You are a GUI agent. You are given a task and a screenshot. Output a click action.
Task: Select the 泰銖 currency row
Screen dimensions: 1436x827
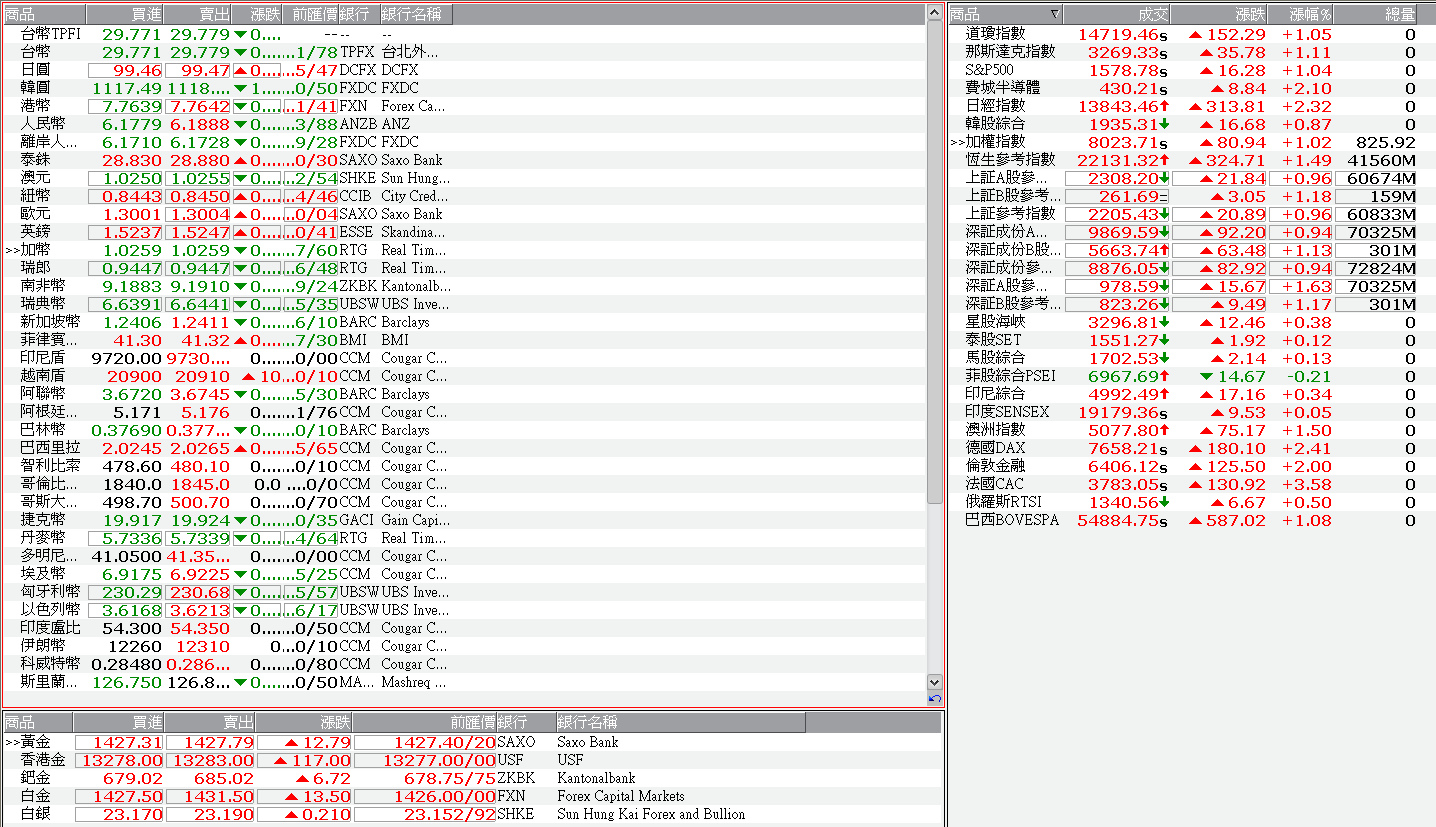(465, 160)
